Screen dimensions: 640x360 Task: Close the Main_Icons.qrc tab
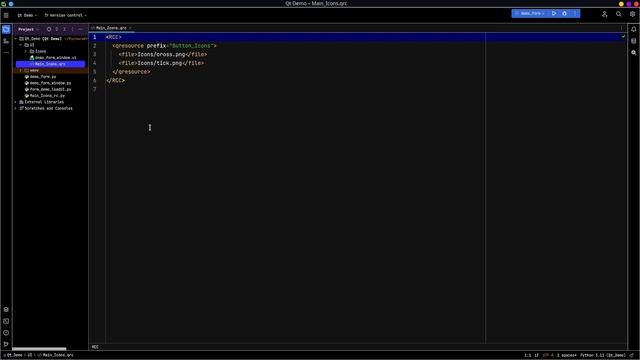(x=130, y=28)
